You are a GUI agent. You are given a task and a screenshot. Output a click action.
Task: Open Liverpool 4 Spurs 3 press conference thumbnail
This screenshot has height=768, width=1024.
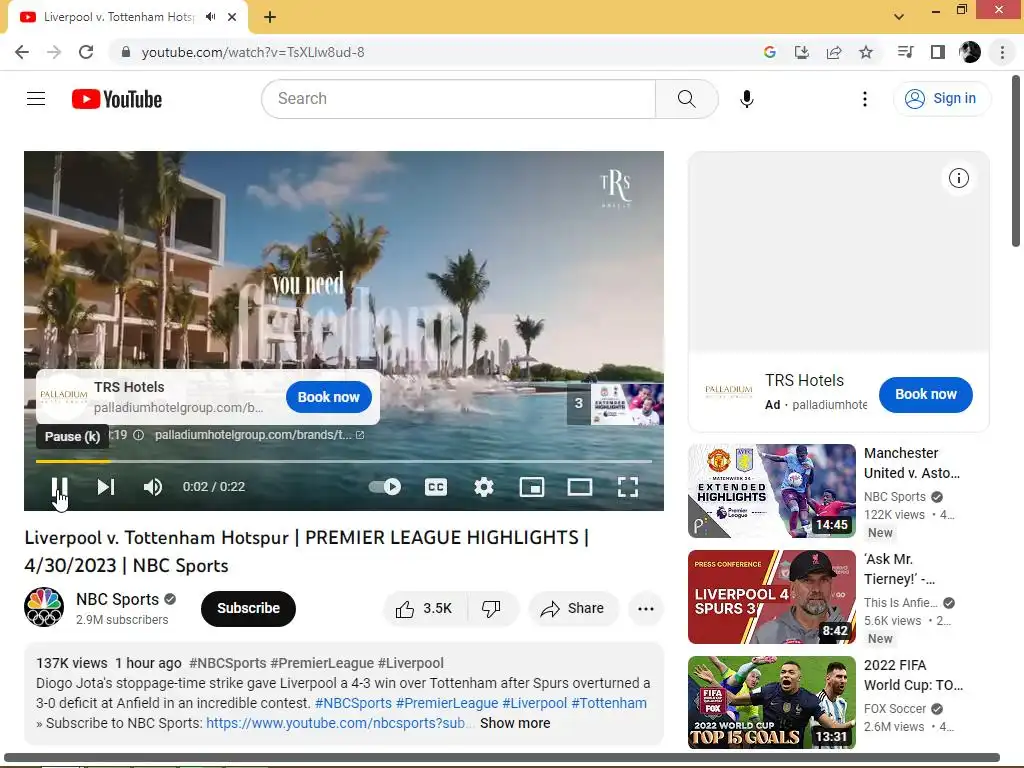point(772,597)
